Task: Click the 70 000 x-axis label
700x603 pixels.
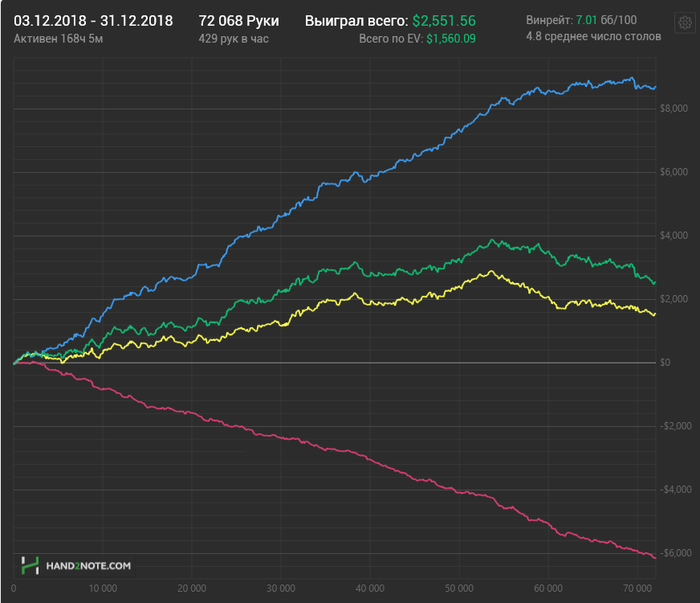Action: tap(637, 589)
